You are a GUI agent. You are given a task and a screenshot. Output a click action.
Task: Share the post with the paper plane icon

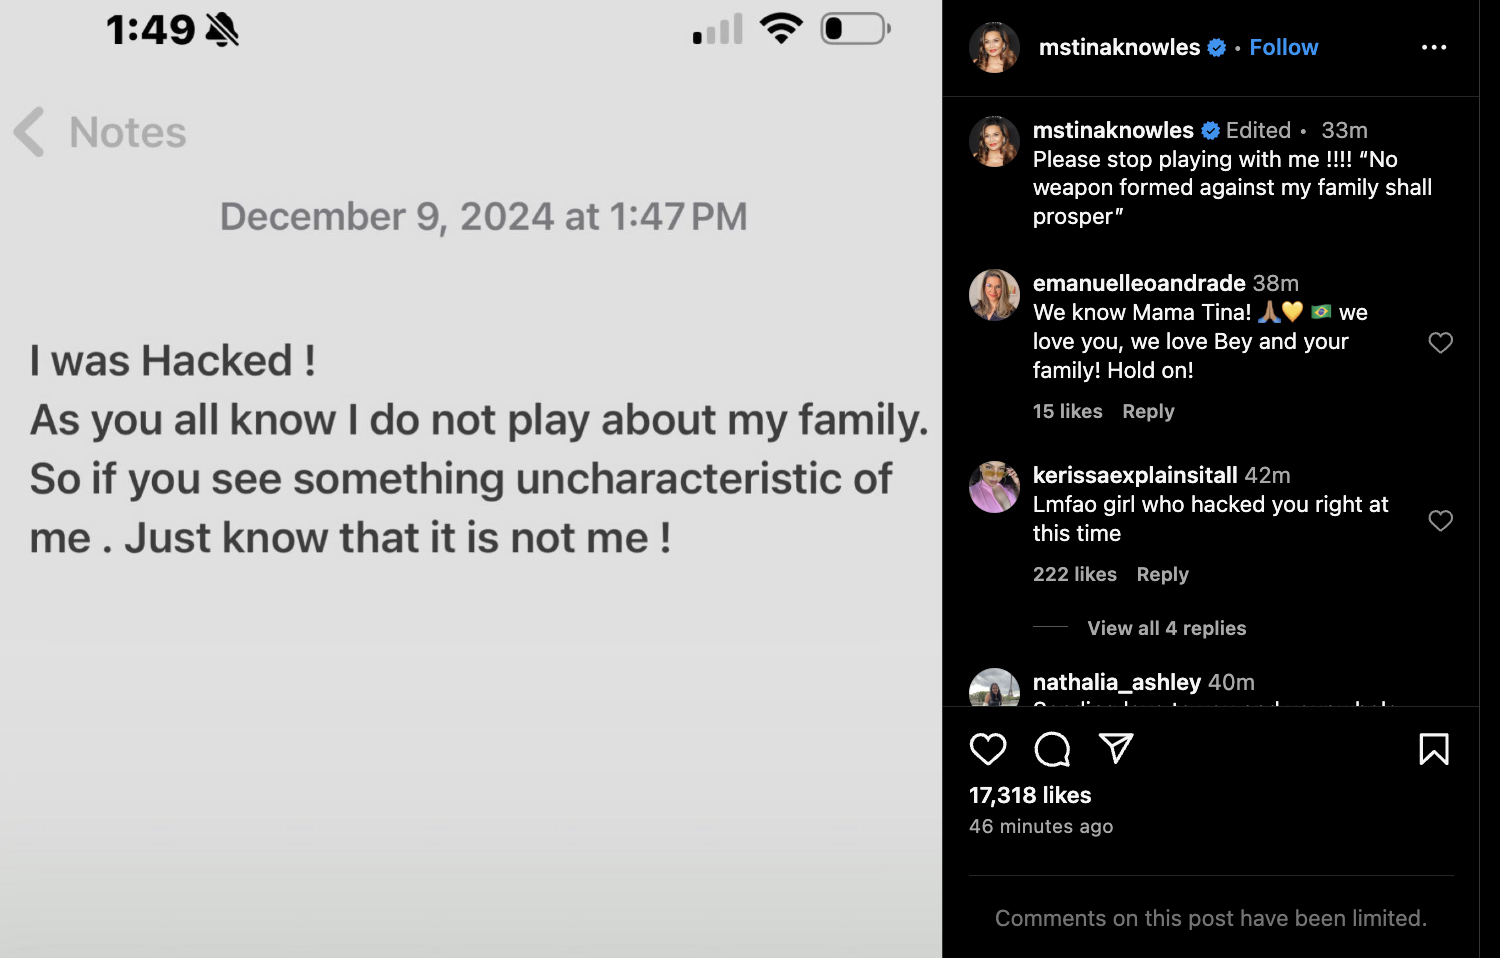(1116, 748)
